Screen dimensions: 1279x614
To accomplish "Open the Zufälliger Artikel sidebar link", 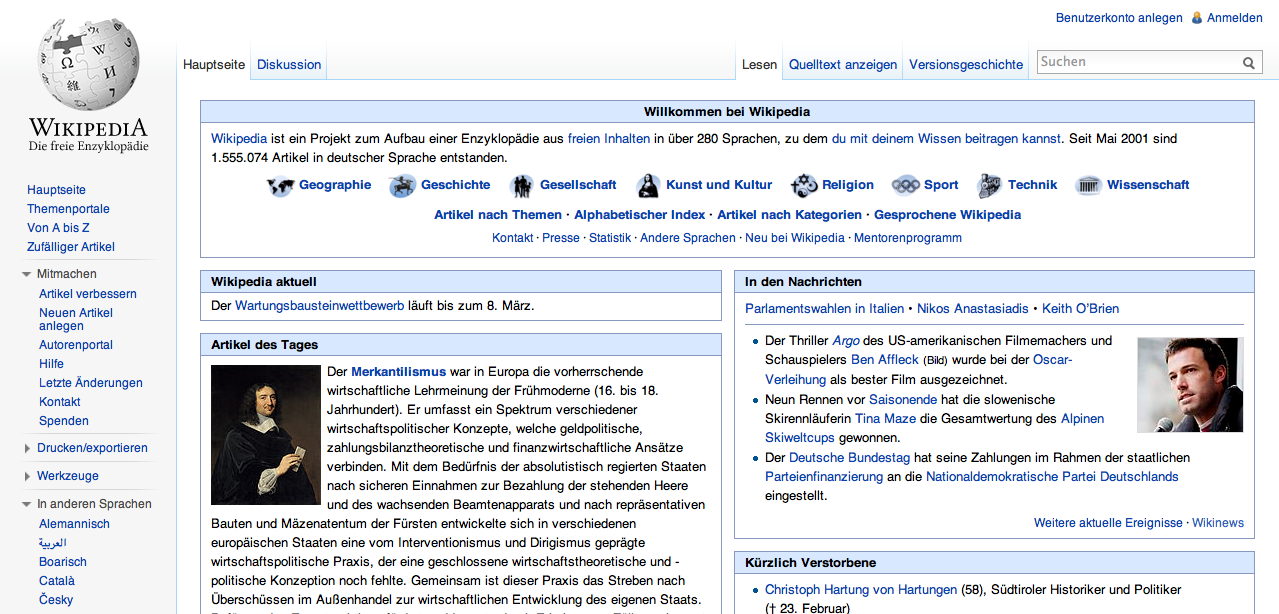I will point(71,247).
